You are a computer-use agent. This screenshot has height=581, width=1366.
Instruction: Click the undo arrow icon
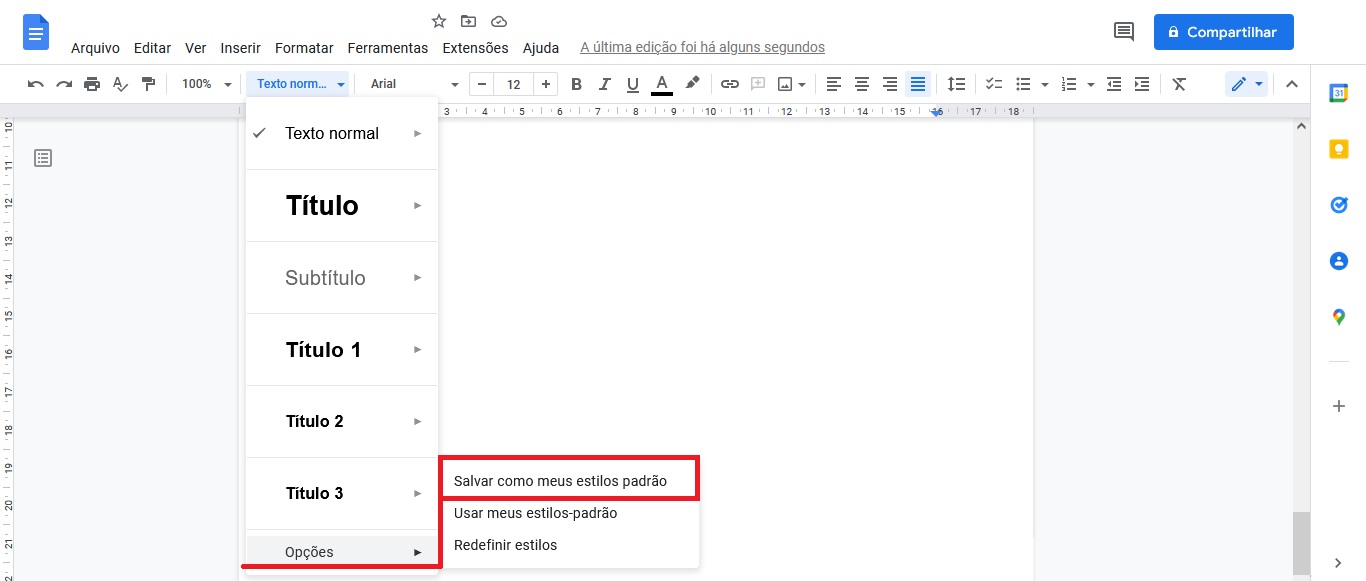[36, 84]
